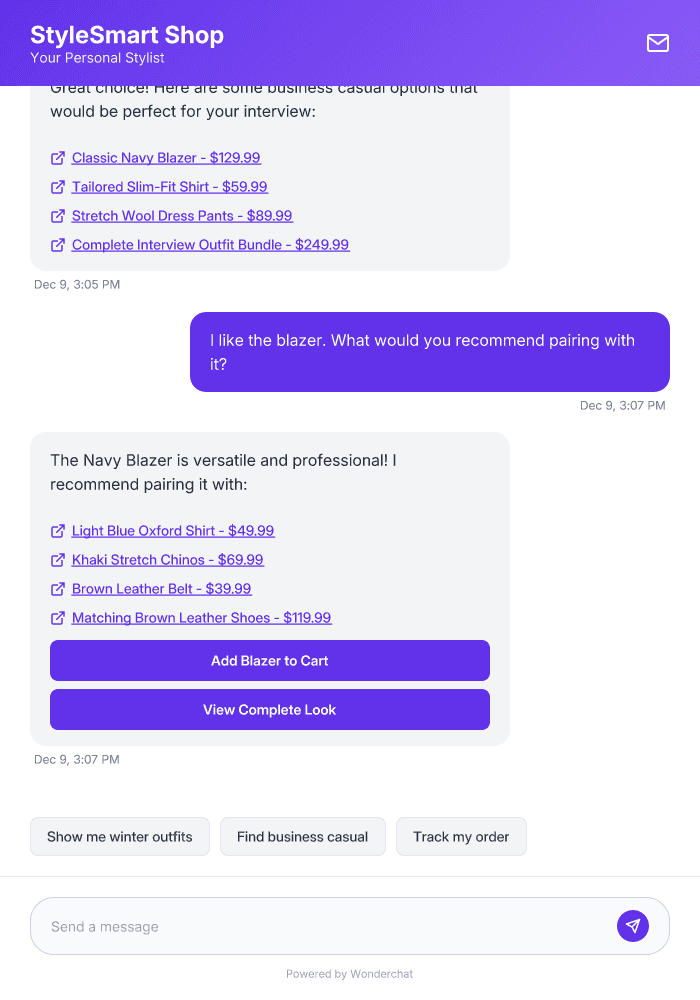Viewport: 700px width, 1000px height.
Task: Click the external link icon beside Brown Leather Belt
Action: point(58,588)
